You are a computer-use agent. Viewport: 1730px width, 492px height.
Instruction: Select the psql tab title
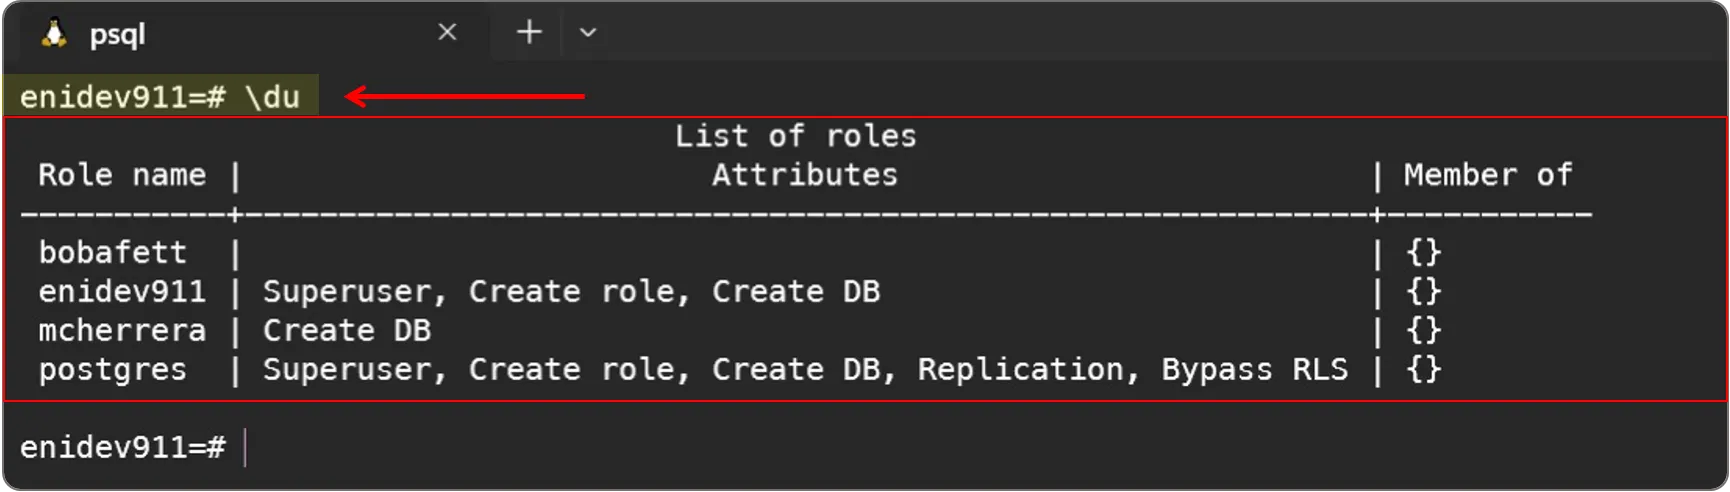[x=117, y=34]
